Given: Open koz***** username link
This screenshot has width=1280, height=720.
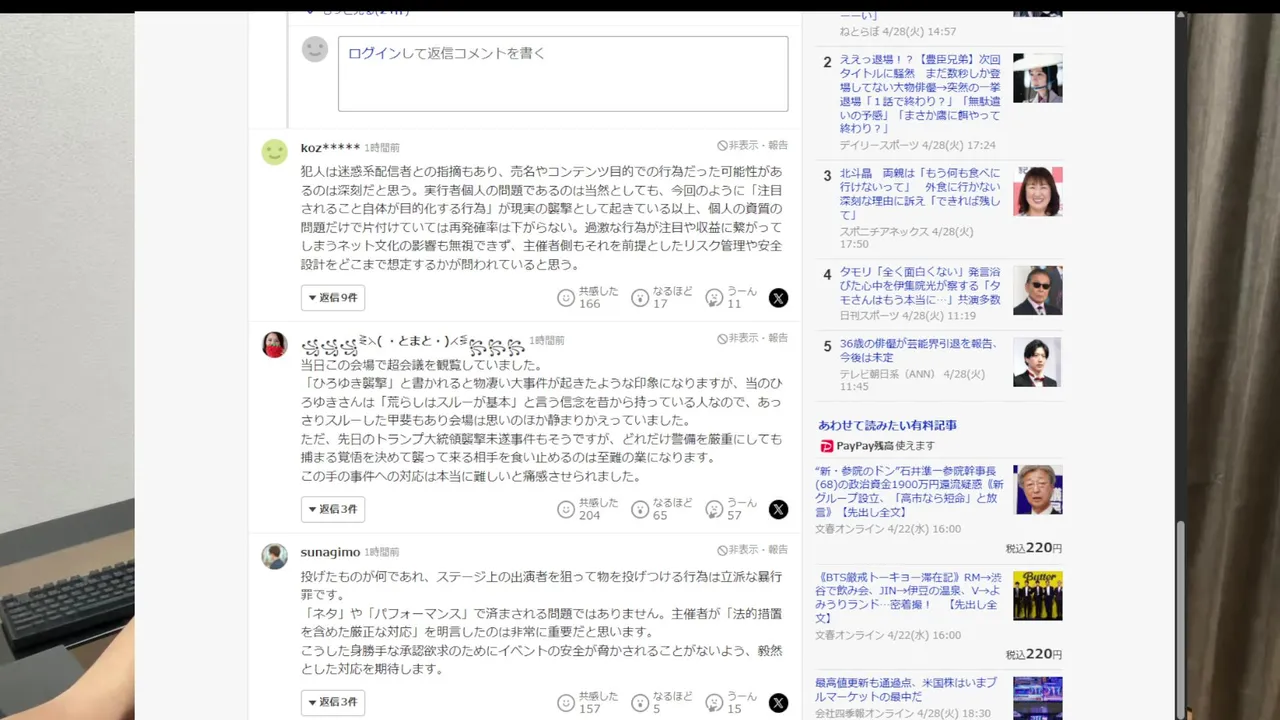Looking at the screenshot, I should (330, 148).
